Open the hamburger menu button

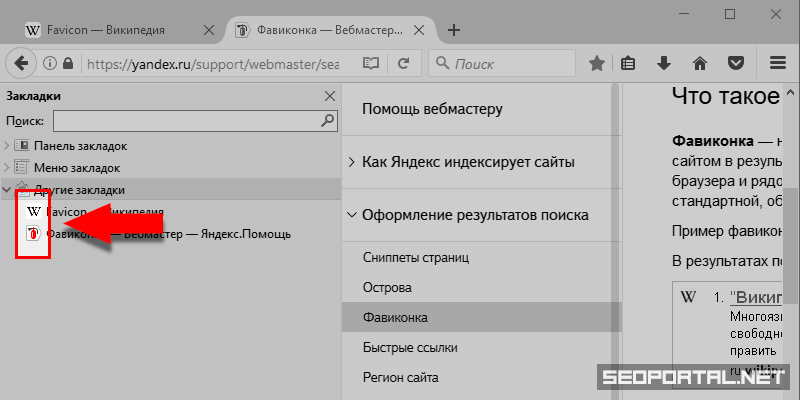point(777,64)
